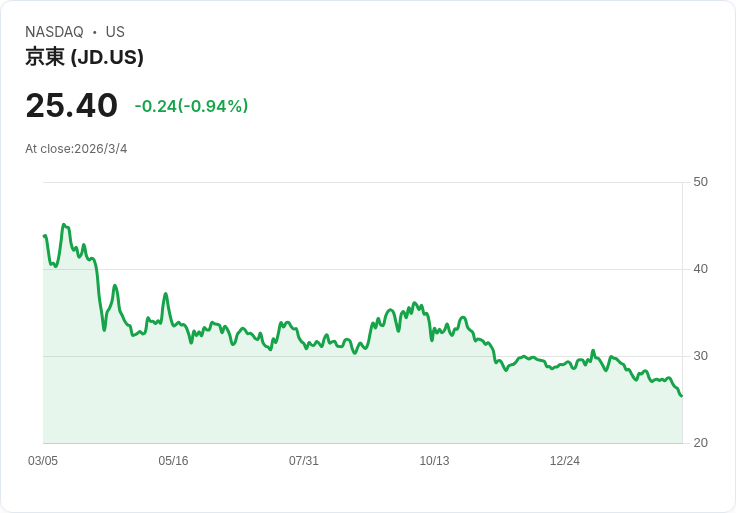Open the 京東 (JD.US) stock title
The height and width of the screenshot is (513, 736).
coord(84,57)
